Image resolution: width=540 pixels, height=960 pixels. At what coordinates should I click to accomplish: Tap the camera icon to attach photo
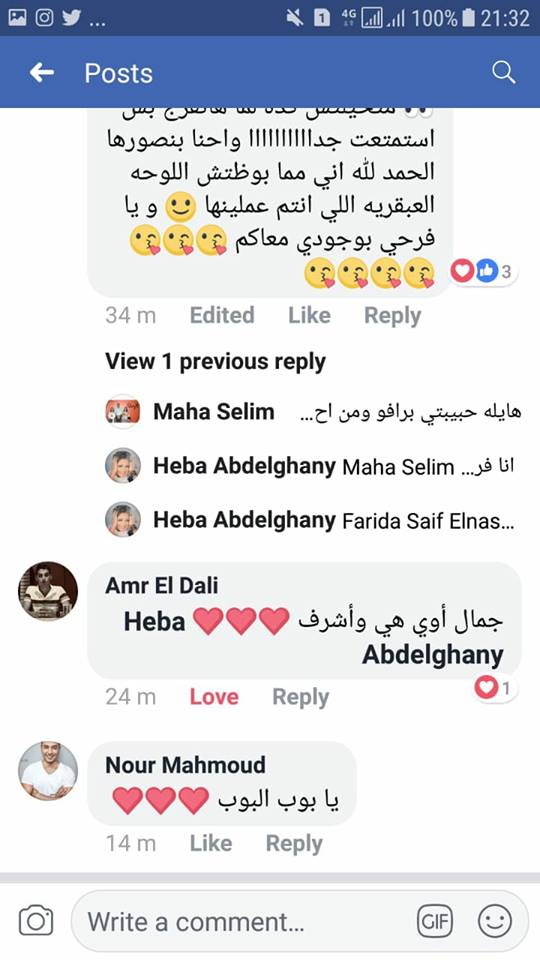[36, 921]
